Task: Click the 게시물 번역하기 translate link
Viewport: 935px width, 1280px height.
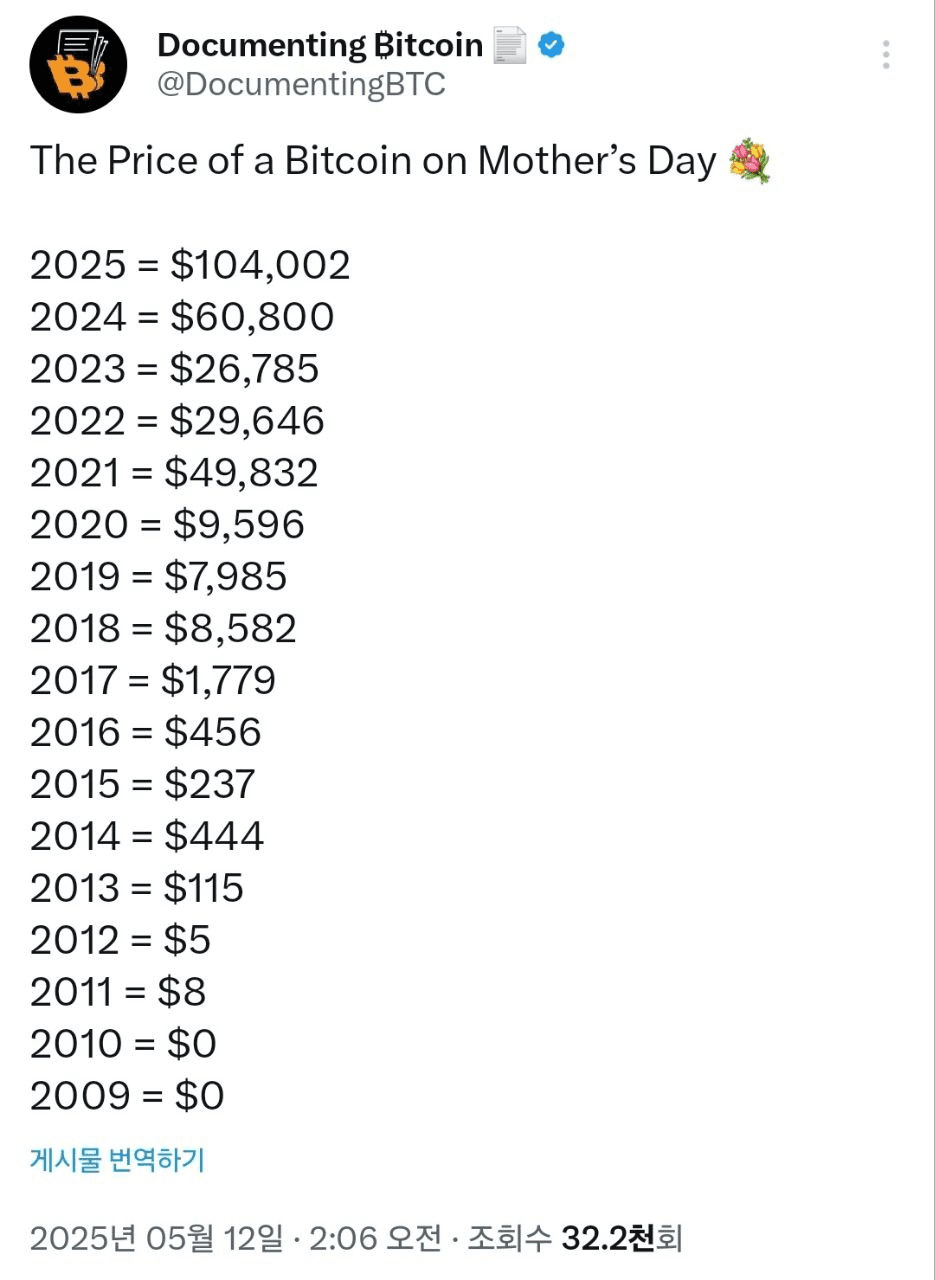Action: point(117,1160)
